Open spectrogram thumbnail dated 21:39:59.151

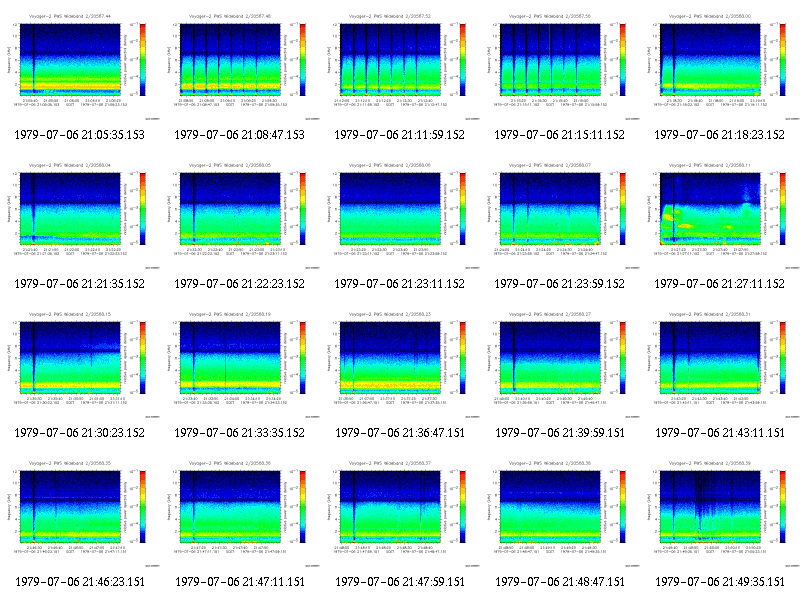click(560, 365)
